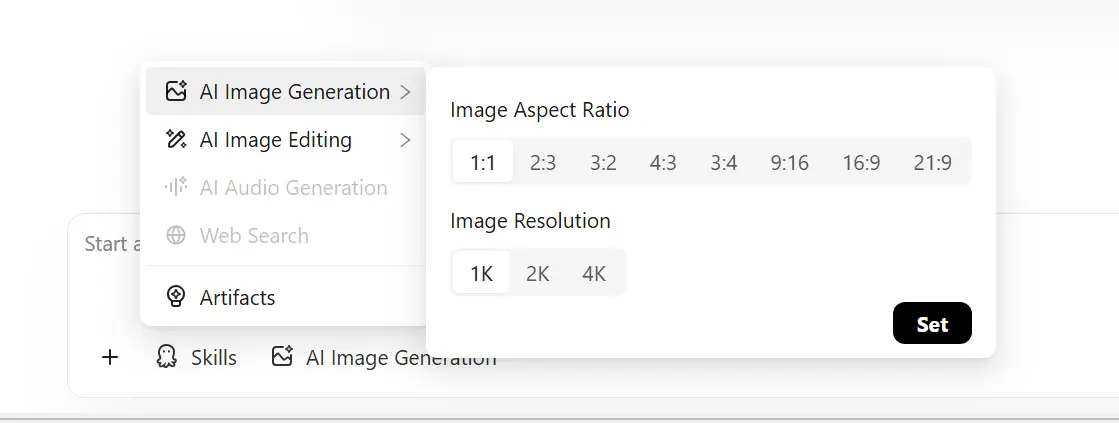Pick the 9:16 aspect ratio

[789, 163]
